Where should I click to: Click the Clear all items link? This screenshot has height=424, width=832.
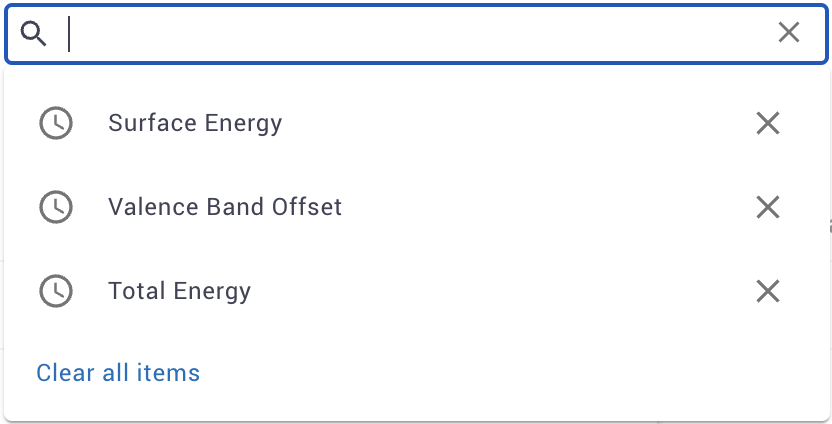[x=118, y=373]
